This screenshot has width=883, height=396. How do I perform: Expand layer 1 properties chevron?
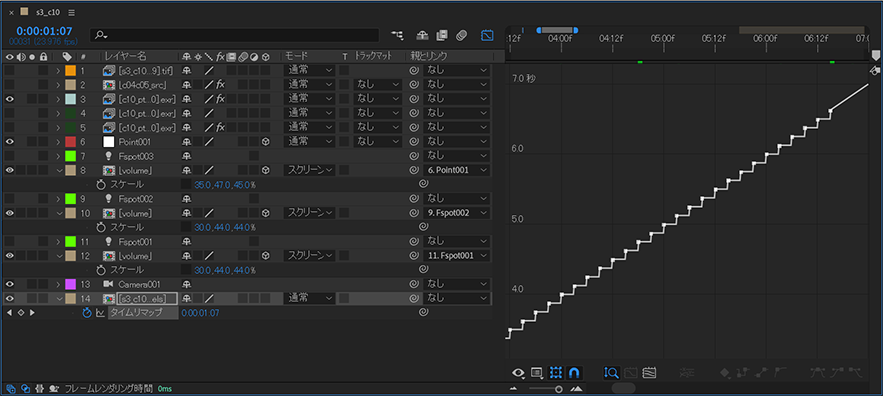pos(57,70)
